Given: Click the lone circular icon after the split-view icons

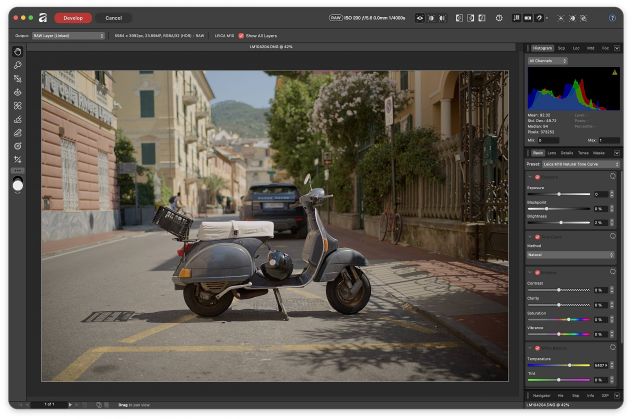Looking at the screenshot, I should 499,18.
